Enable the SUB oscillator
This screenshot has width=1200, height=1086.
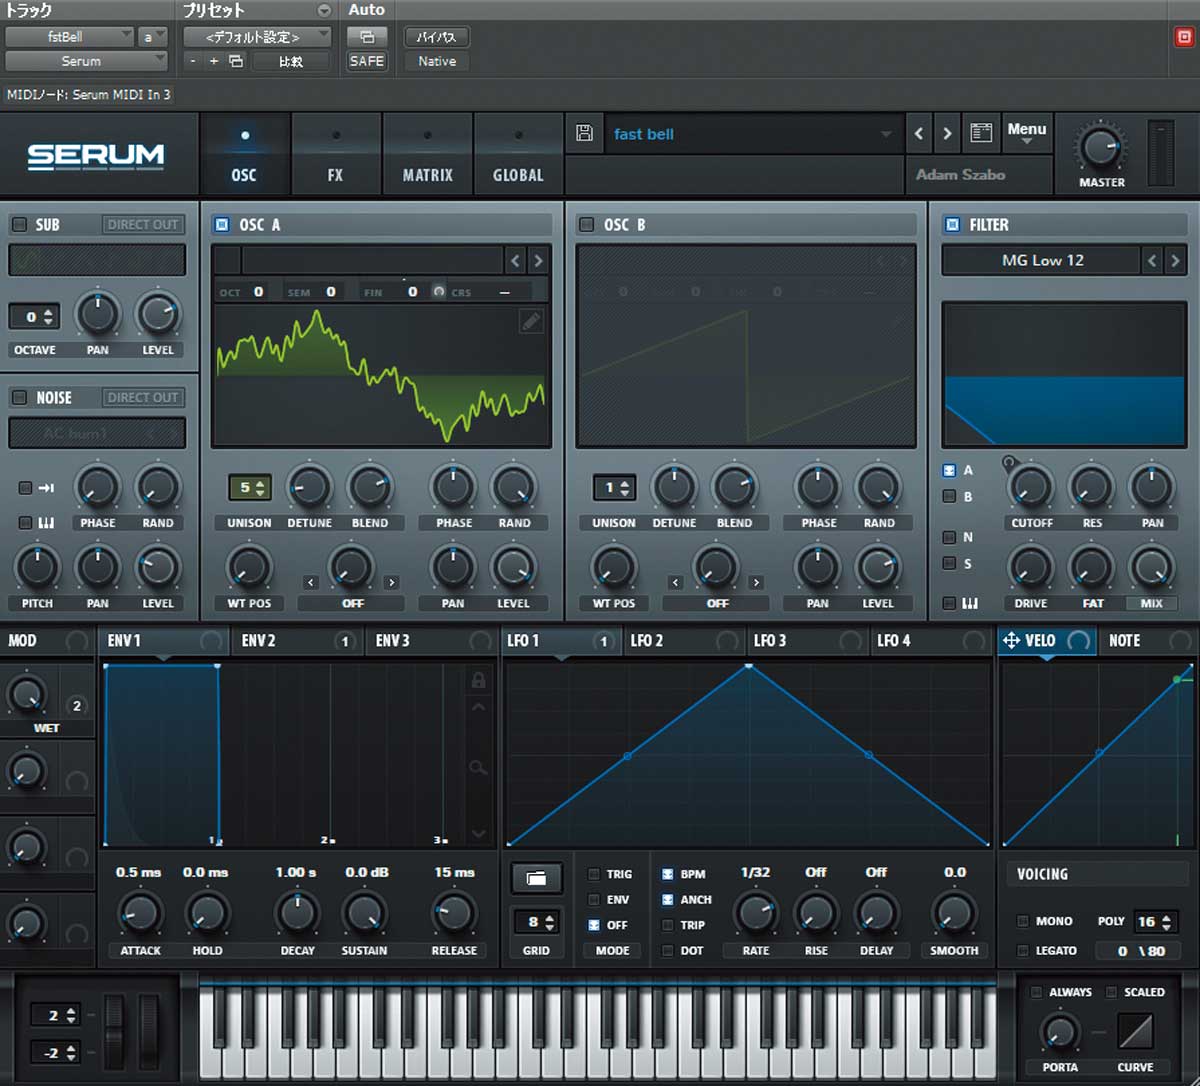[x=19, y=225]
